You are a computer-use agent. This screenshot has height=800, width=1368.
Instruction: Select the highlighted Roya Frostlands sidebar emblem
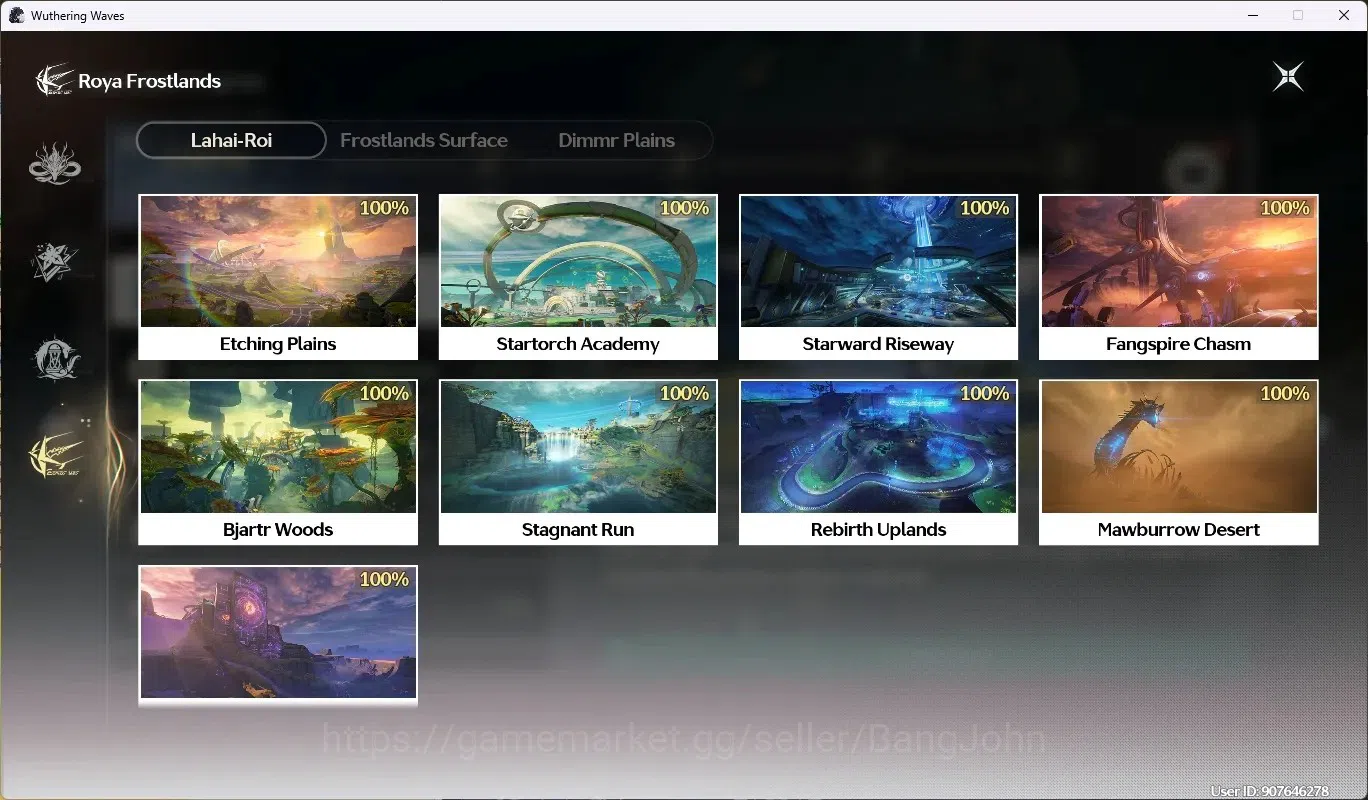56,455
